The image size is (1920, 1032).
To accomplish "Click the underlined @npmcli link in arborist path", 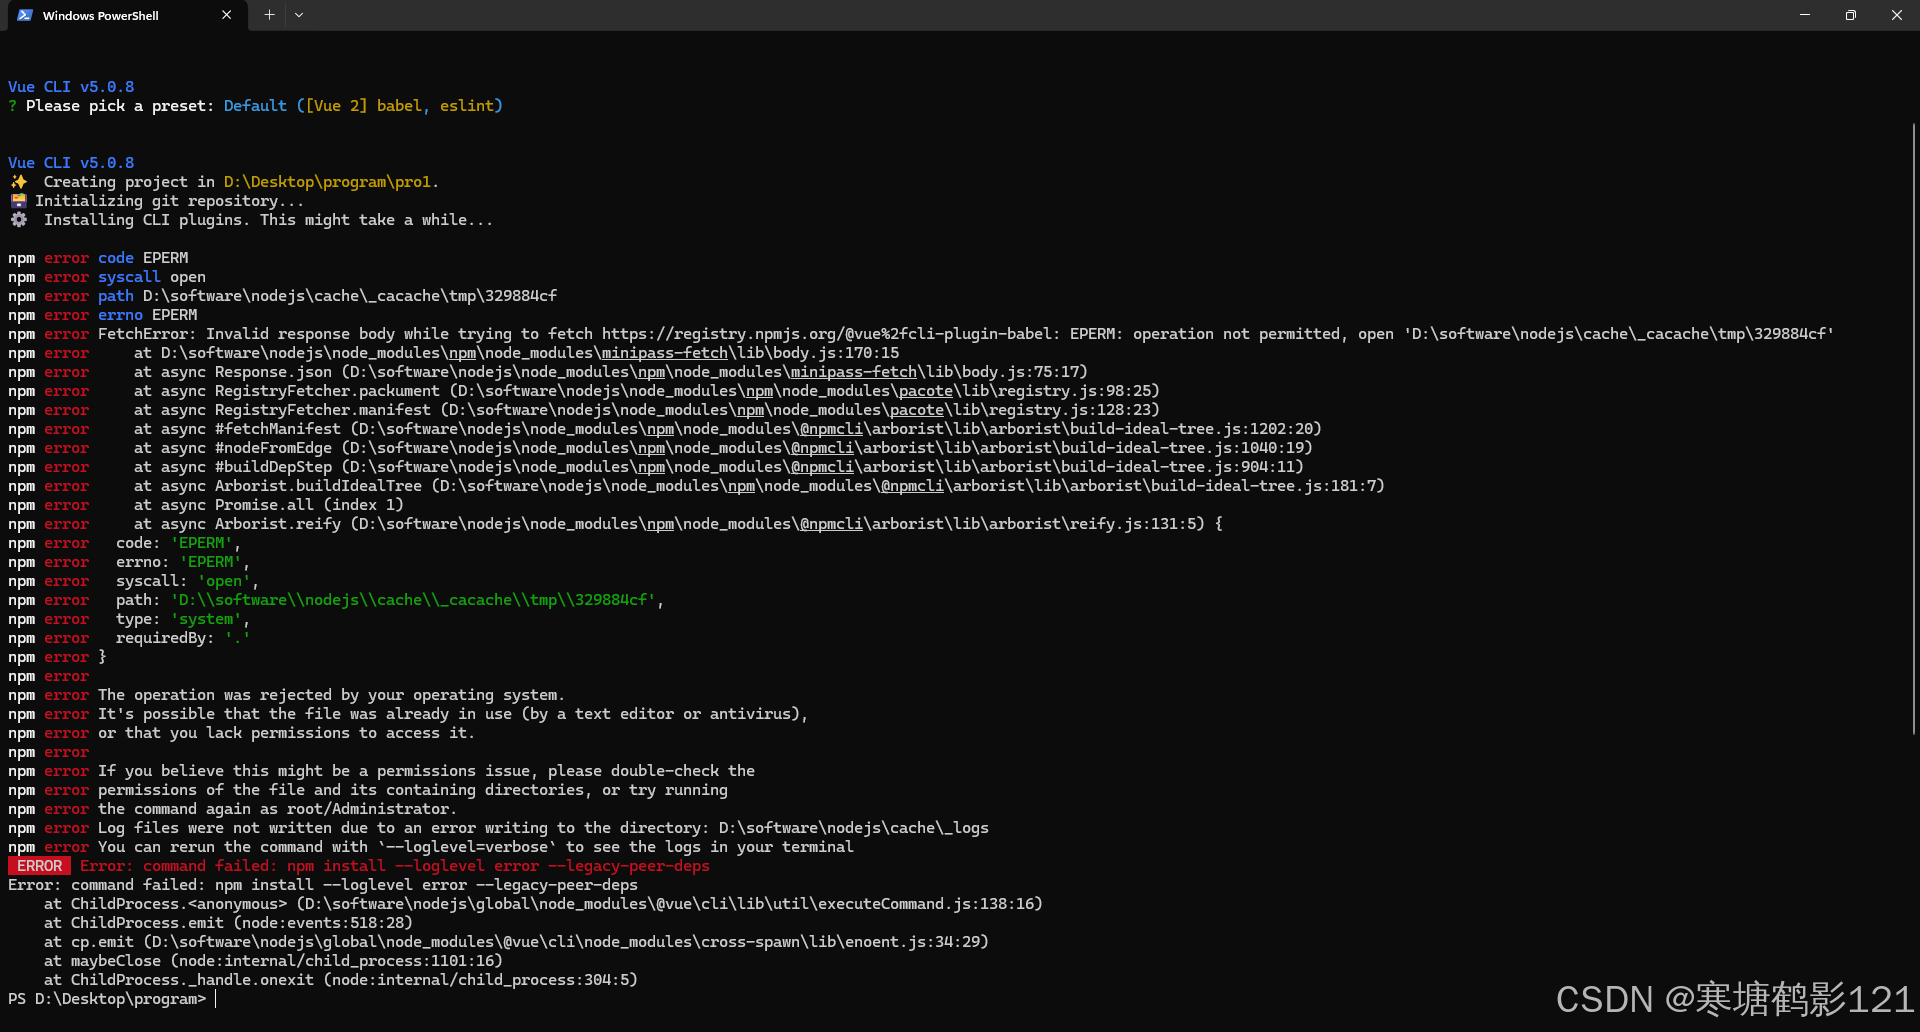I will [x=831, y=428].
